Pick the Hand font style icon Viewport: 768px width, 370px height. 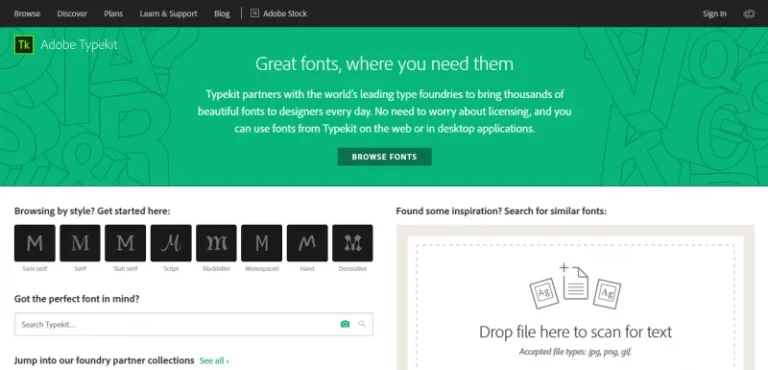click(307, 243)
